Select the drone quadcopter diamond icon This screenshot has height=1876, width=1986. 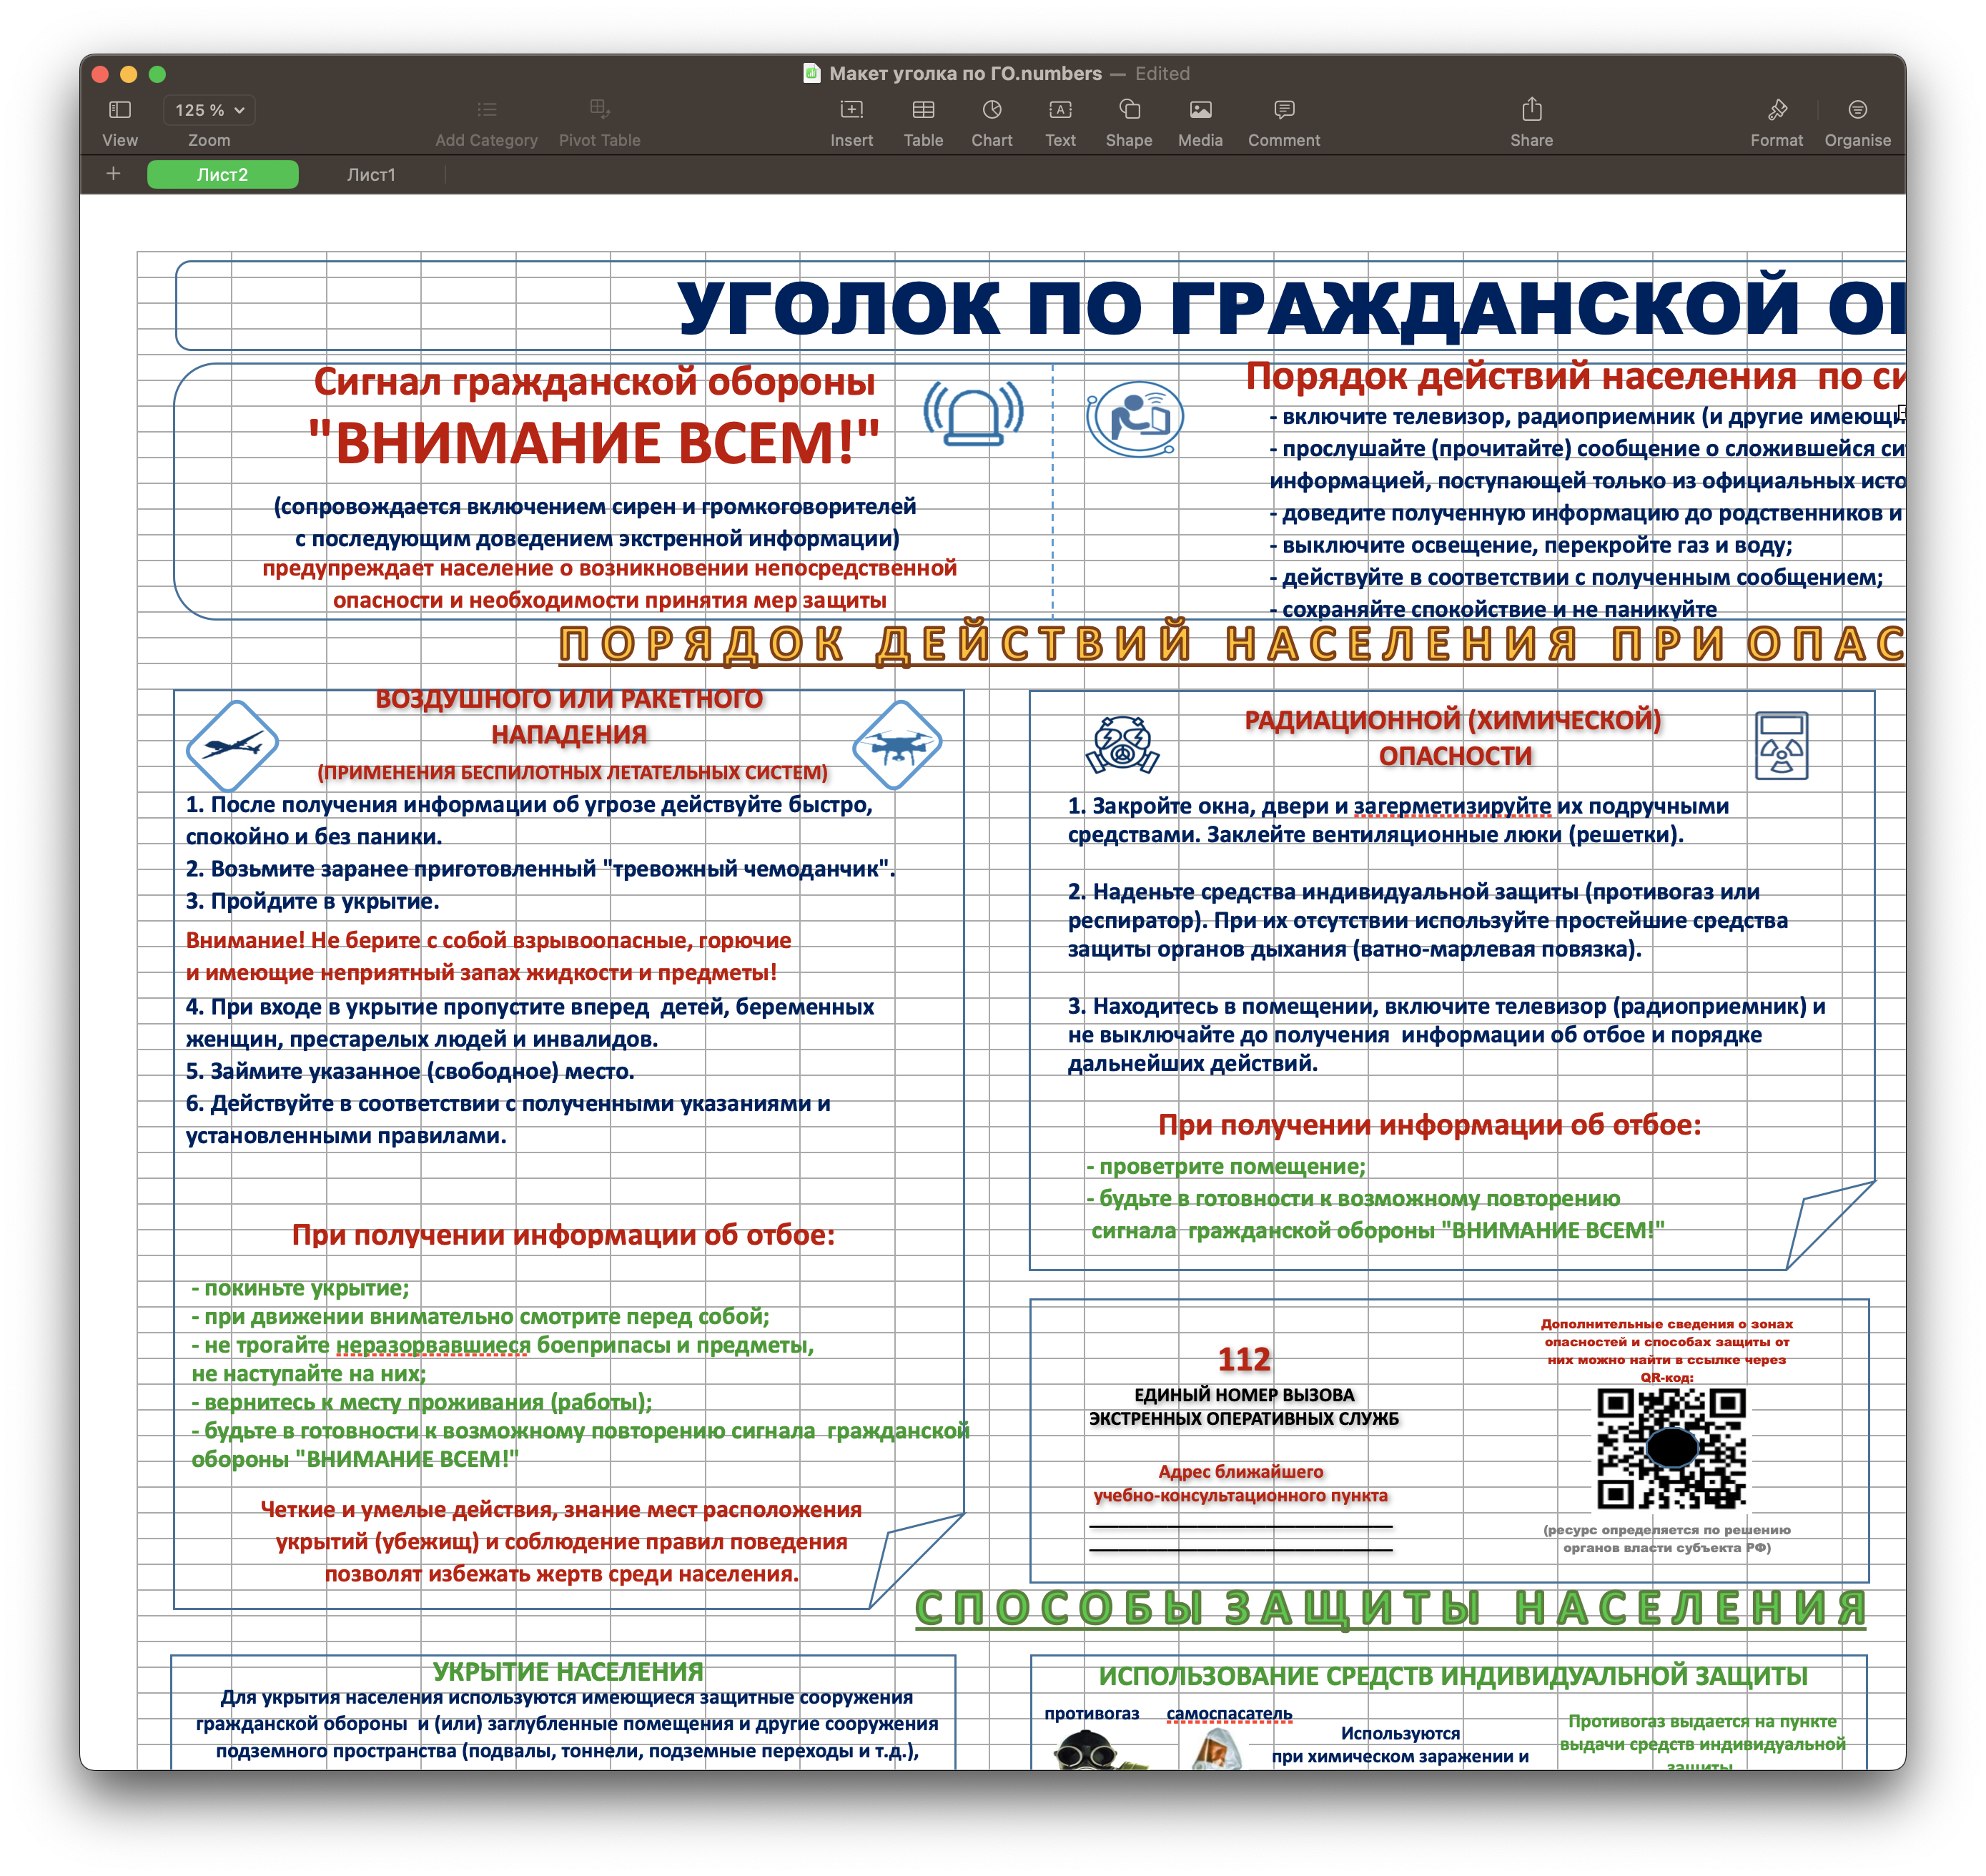[898, 745]
